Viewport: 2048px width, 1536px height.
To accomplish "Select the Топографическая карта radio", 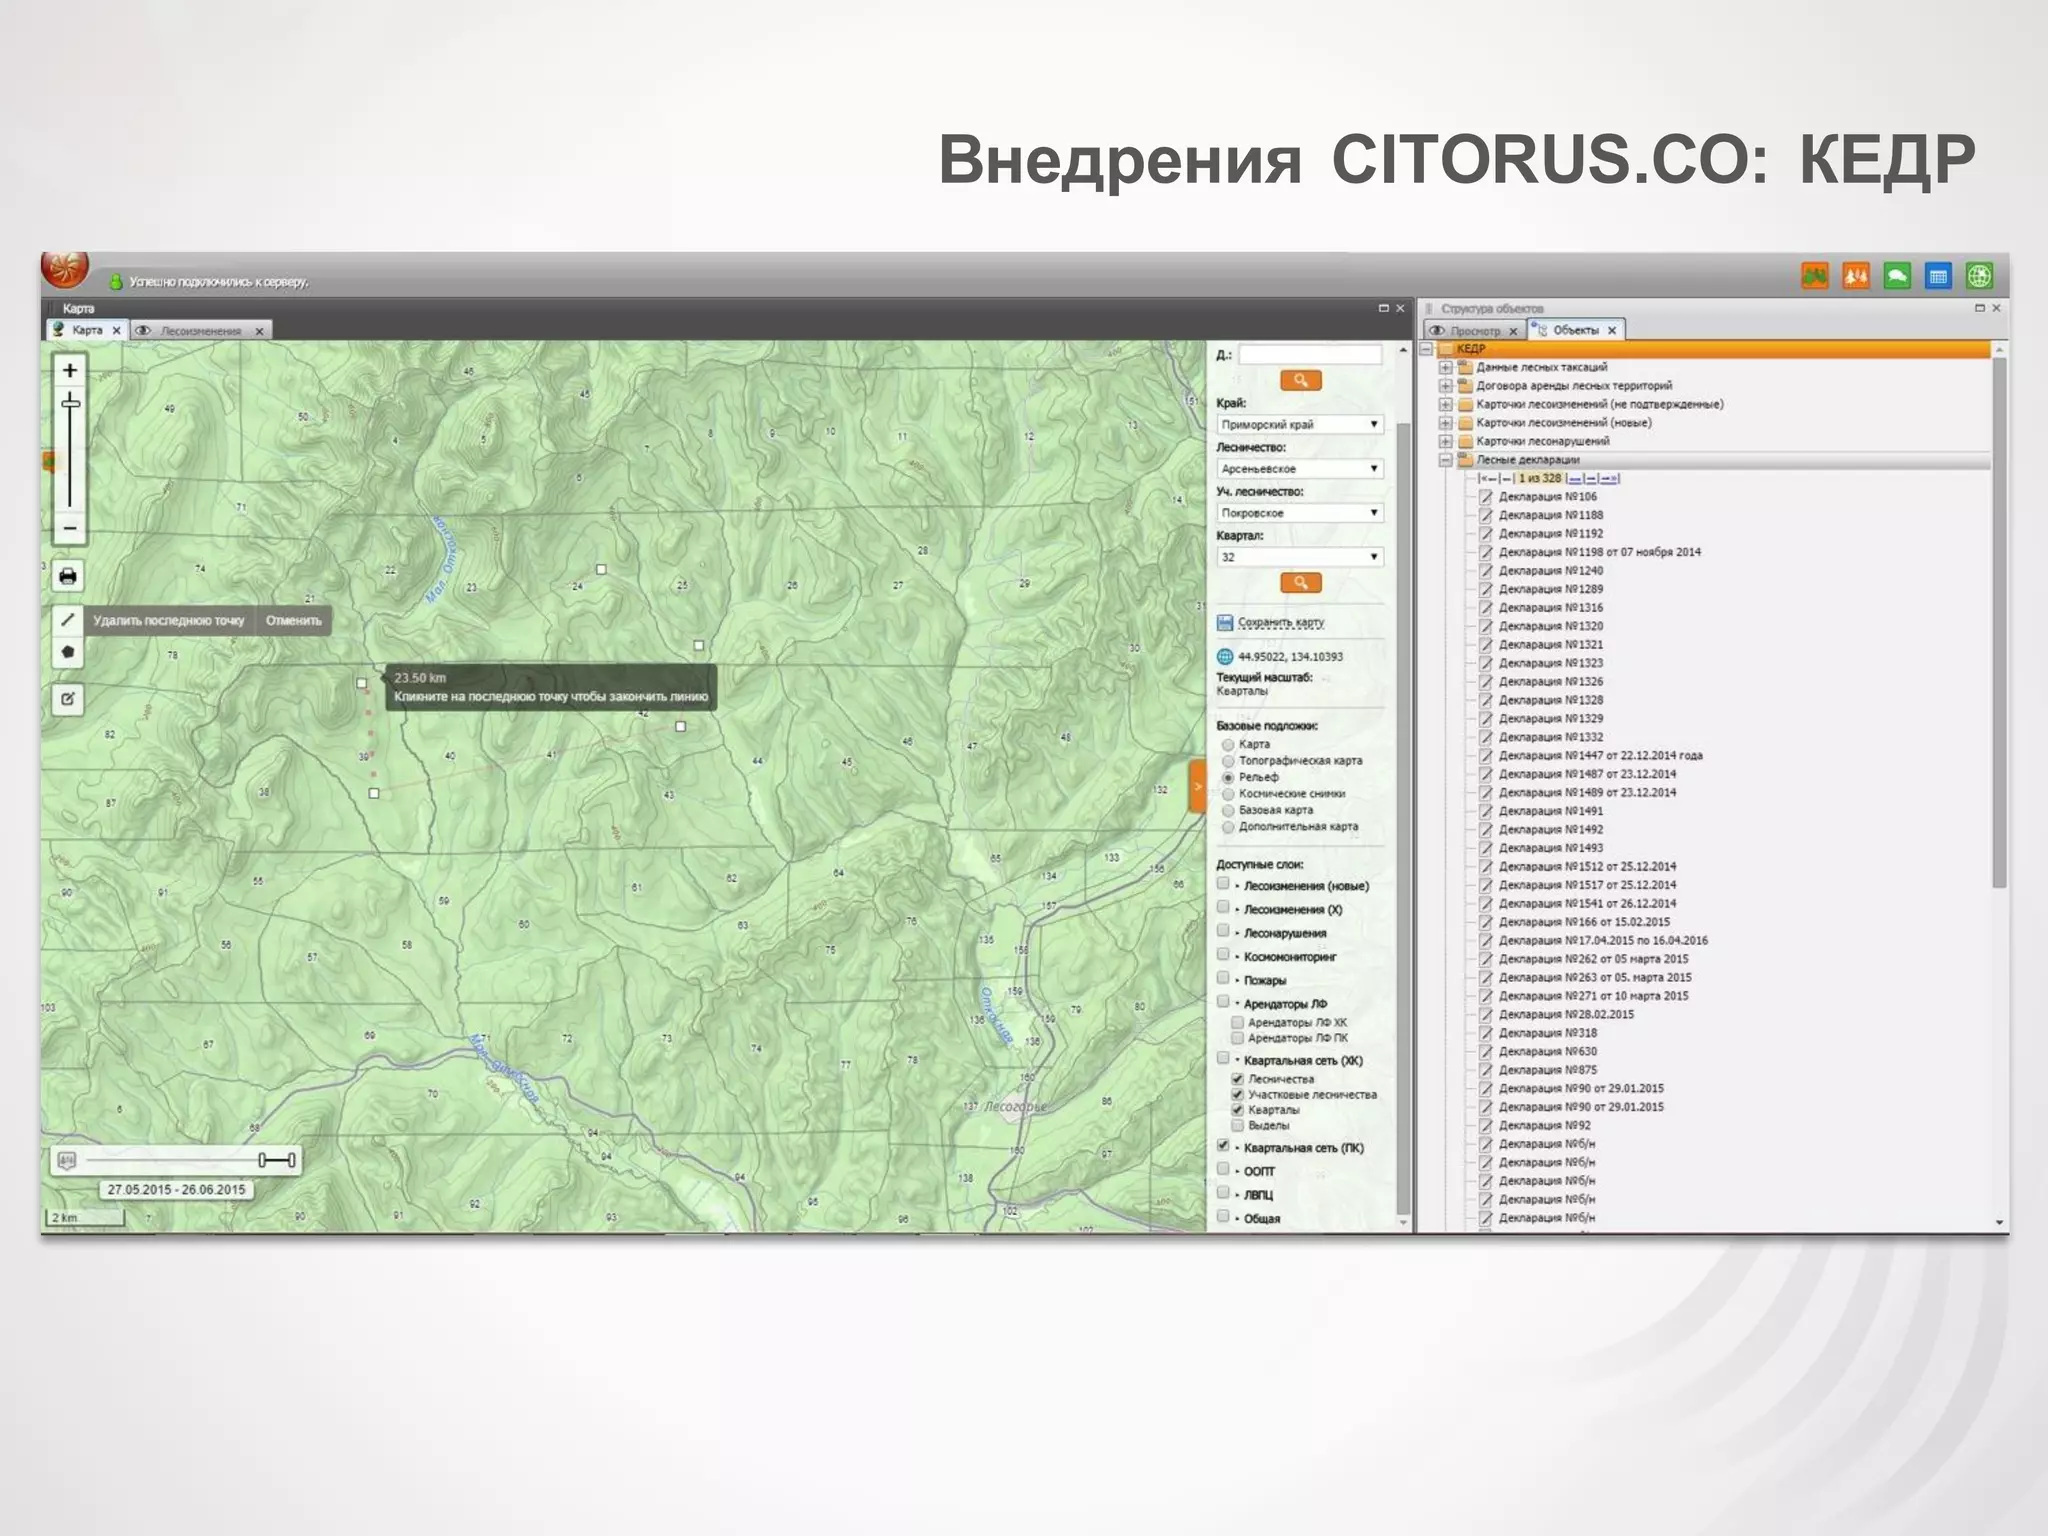I will (1228, 761).
